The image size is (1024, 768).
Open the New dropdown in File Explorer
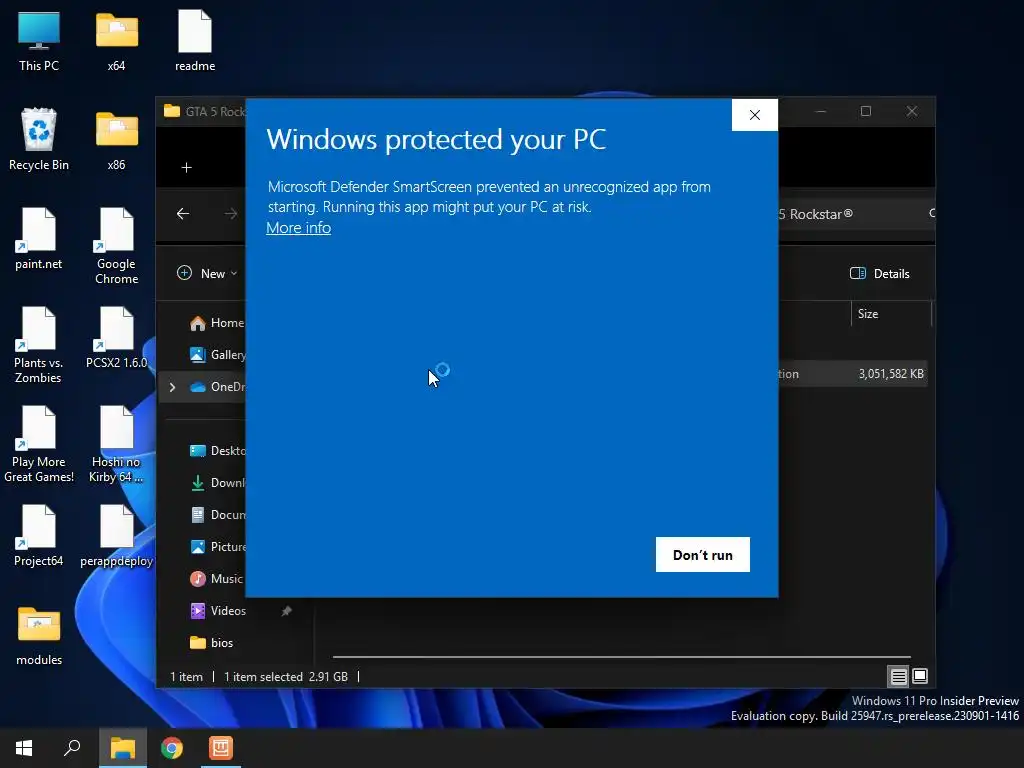tap(207, 273)
